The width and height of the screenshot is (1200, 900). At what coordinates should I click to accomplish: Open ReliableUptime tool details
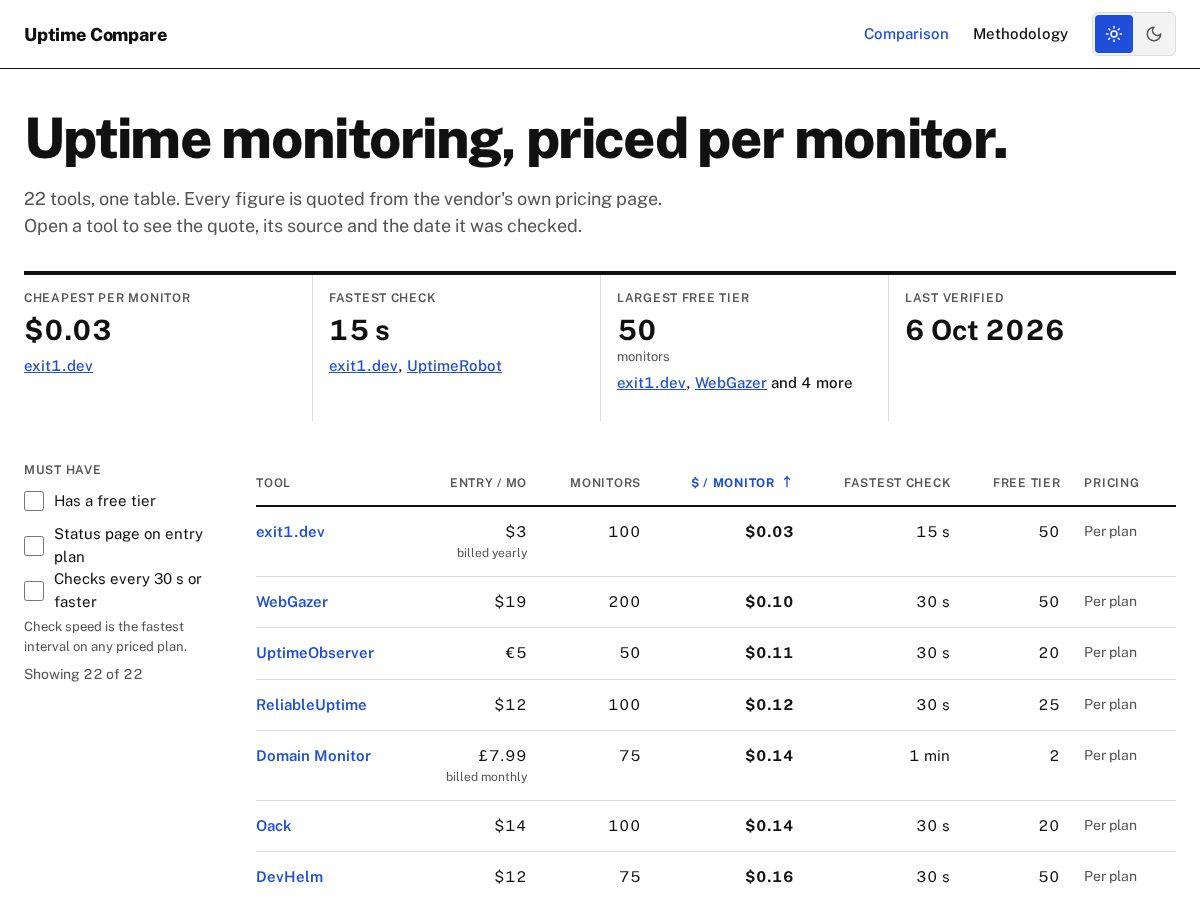pos(311,705)
